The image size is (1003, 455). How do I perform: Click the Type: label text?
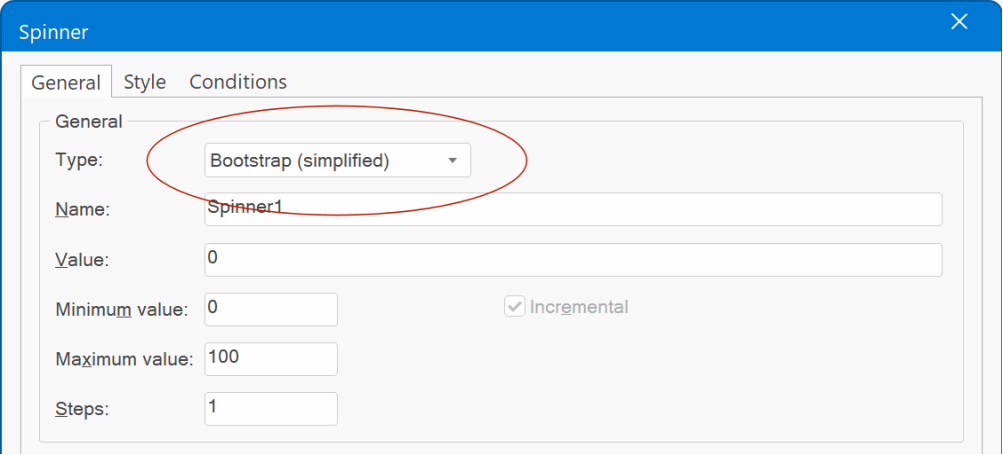coord(79,160)
